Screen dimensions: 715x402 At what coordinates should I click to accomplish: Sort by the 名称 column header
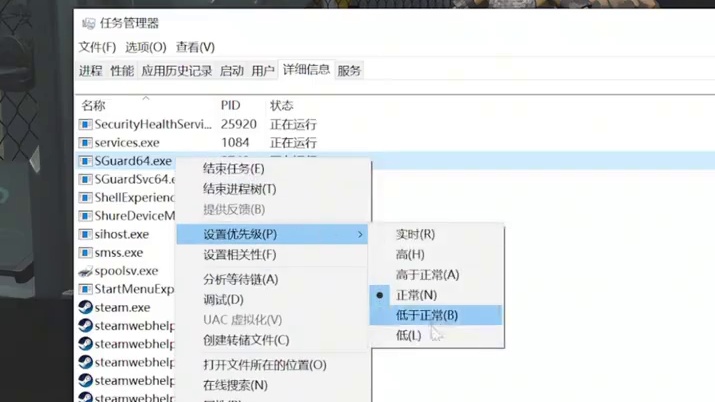93,106
